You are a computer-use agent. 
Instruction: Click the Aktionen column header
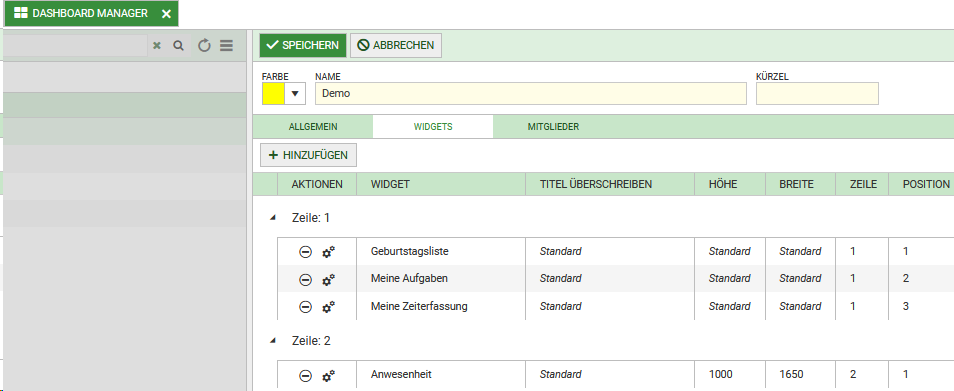point(316,184)
